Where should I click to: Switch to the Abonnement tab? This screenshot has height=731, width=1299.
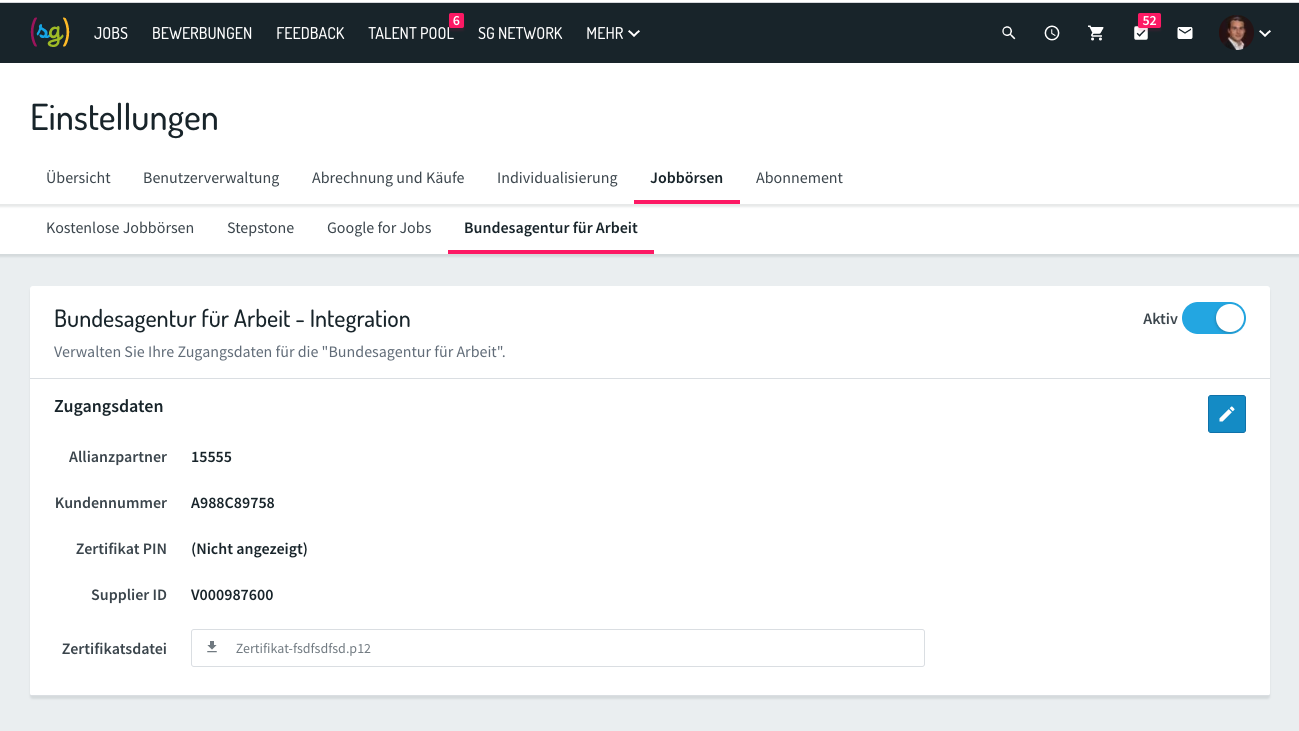[x=799, y=178]
